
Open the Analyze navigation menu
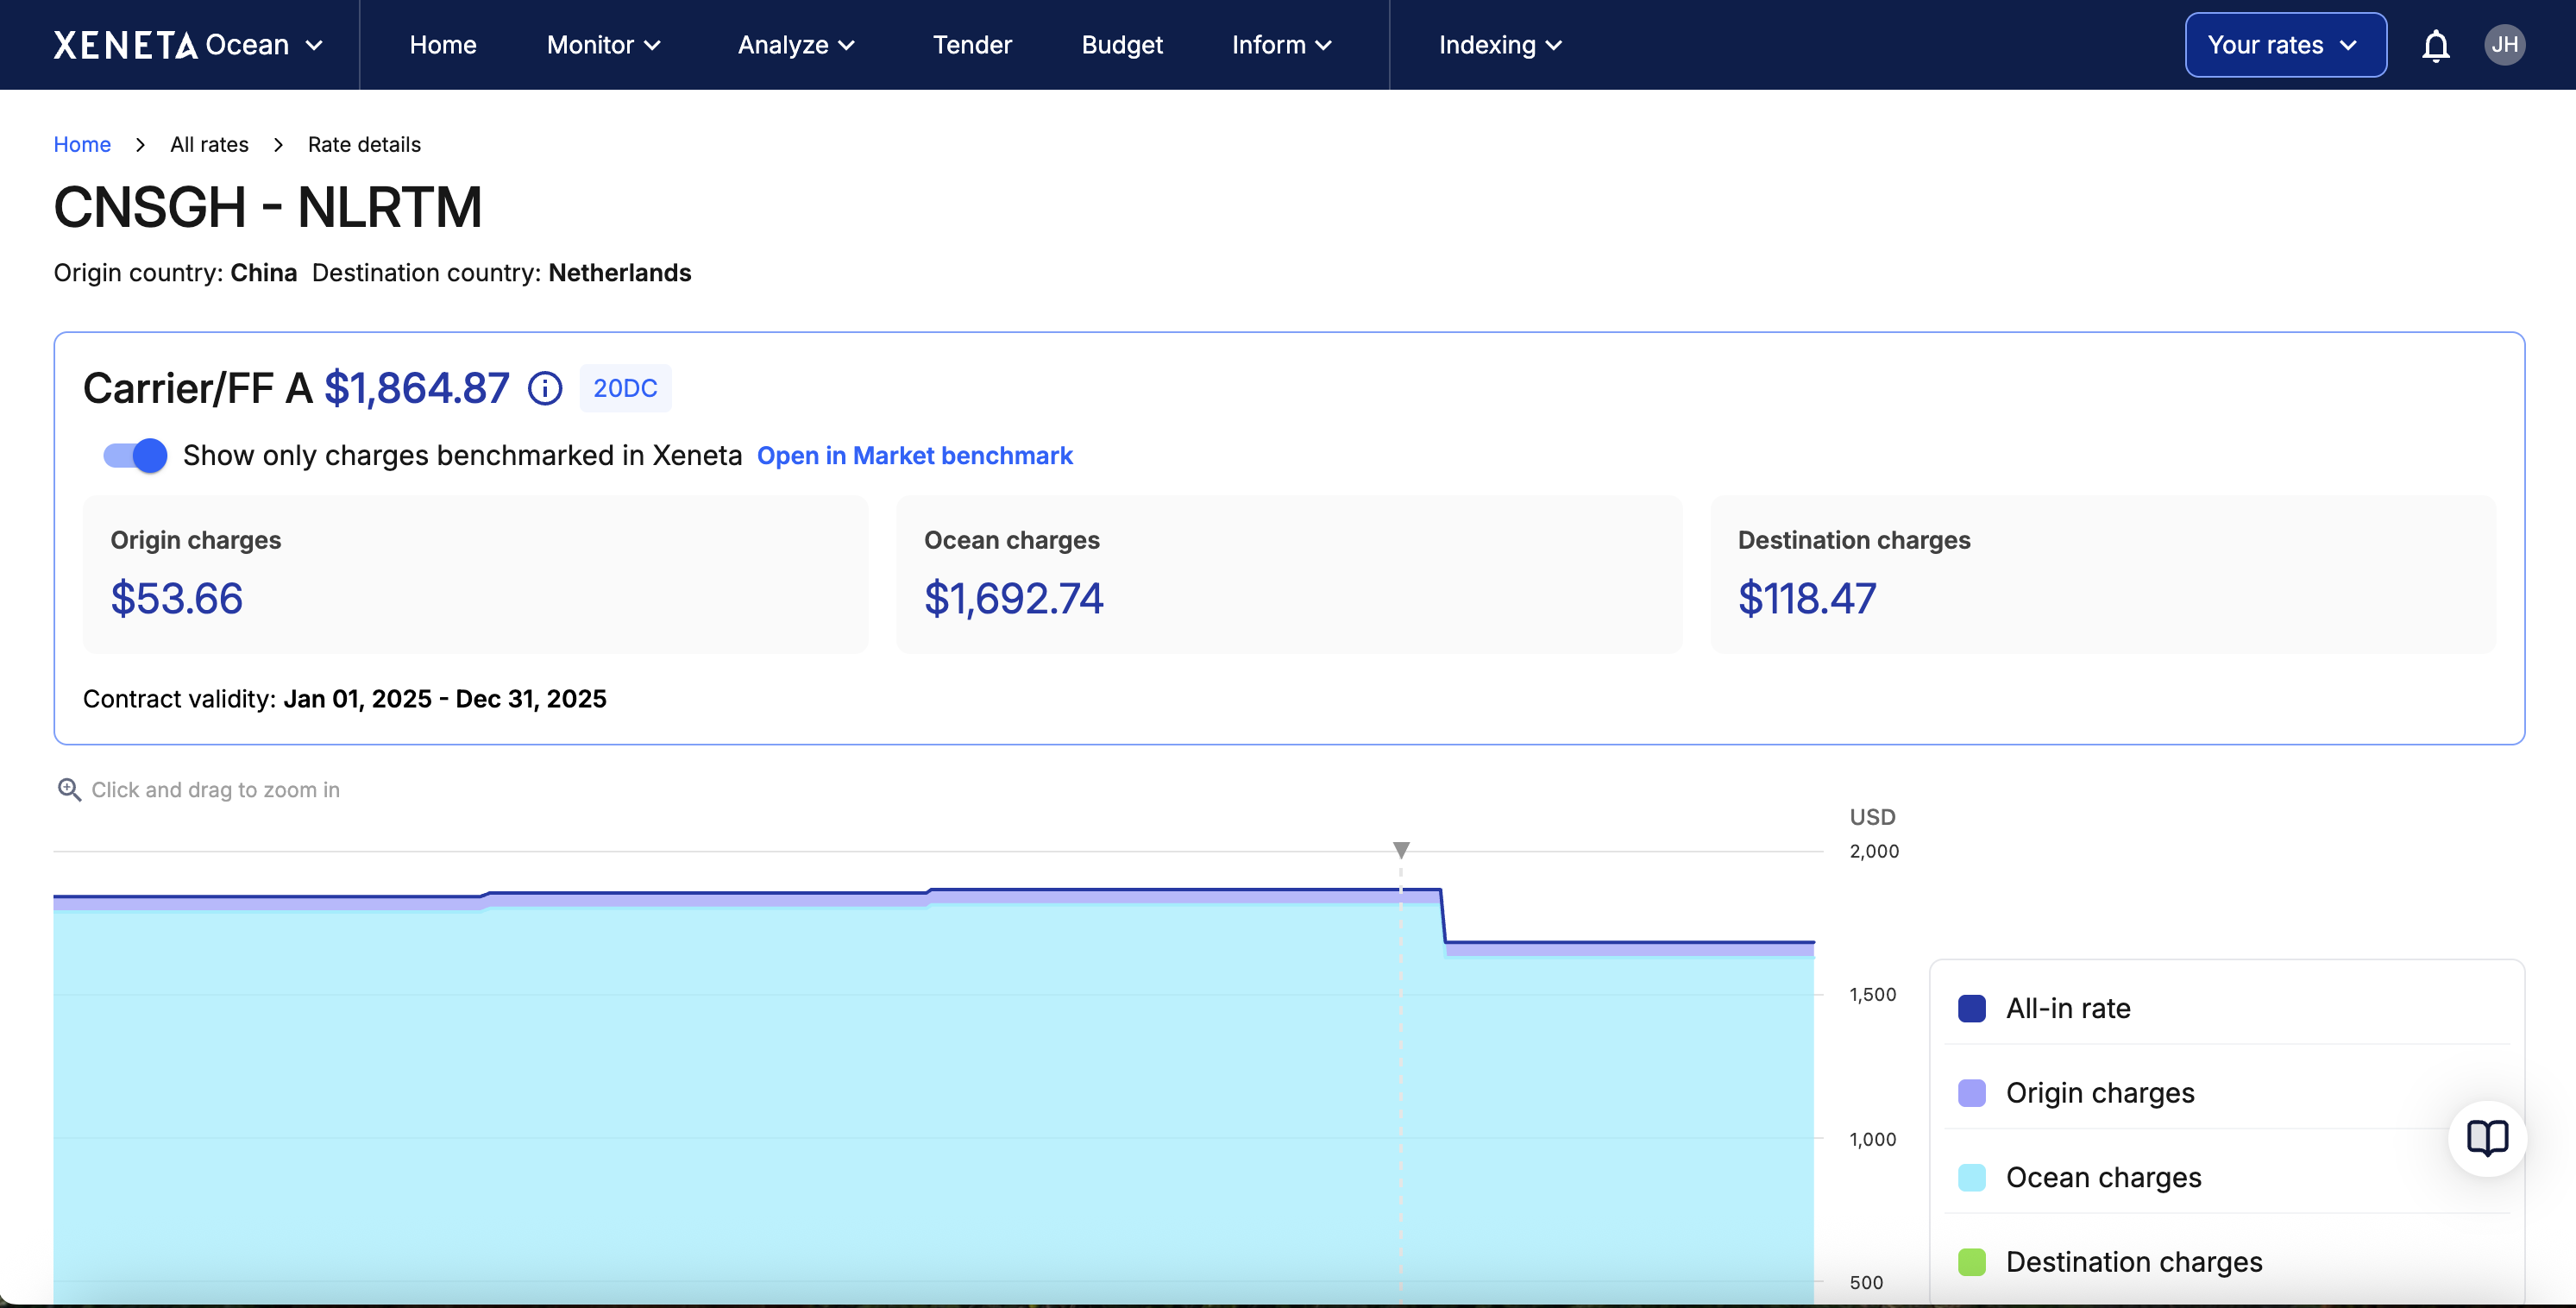(796, 45)
